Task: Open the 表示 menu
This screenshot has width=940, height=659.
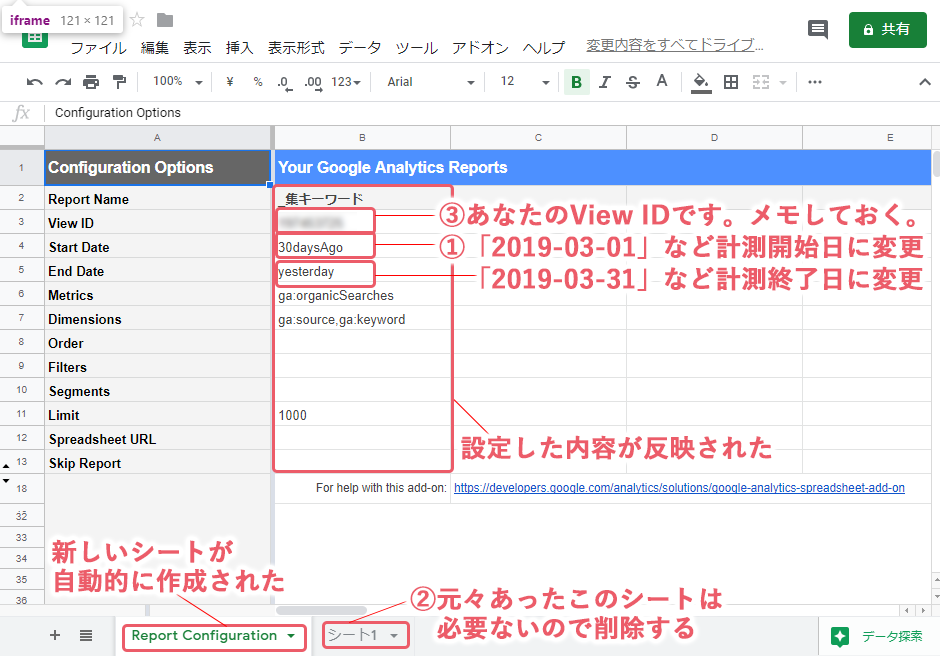Action: 197,48
